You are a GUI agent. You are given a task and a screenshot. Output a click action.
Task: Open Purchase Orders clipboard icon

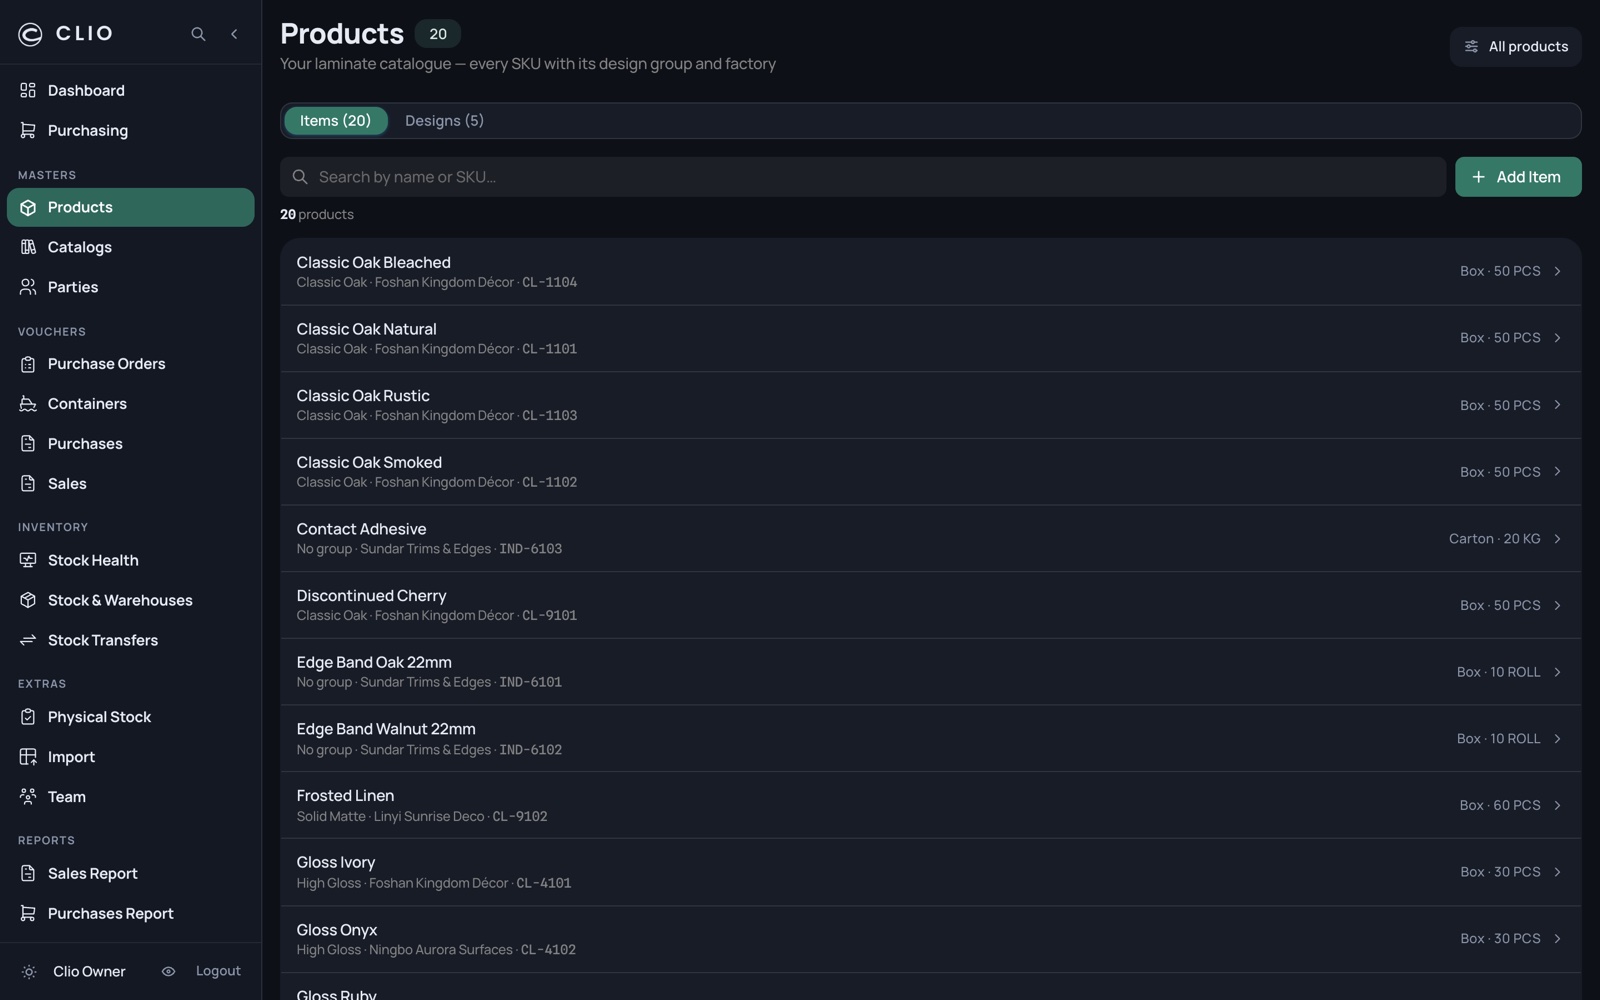(x=28, y=365)
